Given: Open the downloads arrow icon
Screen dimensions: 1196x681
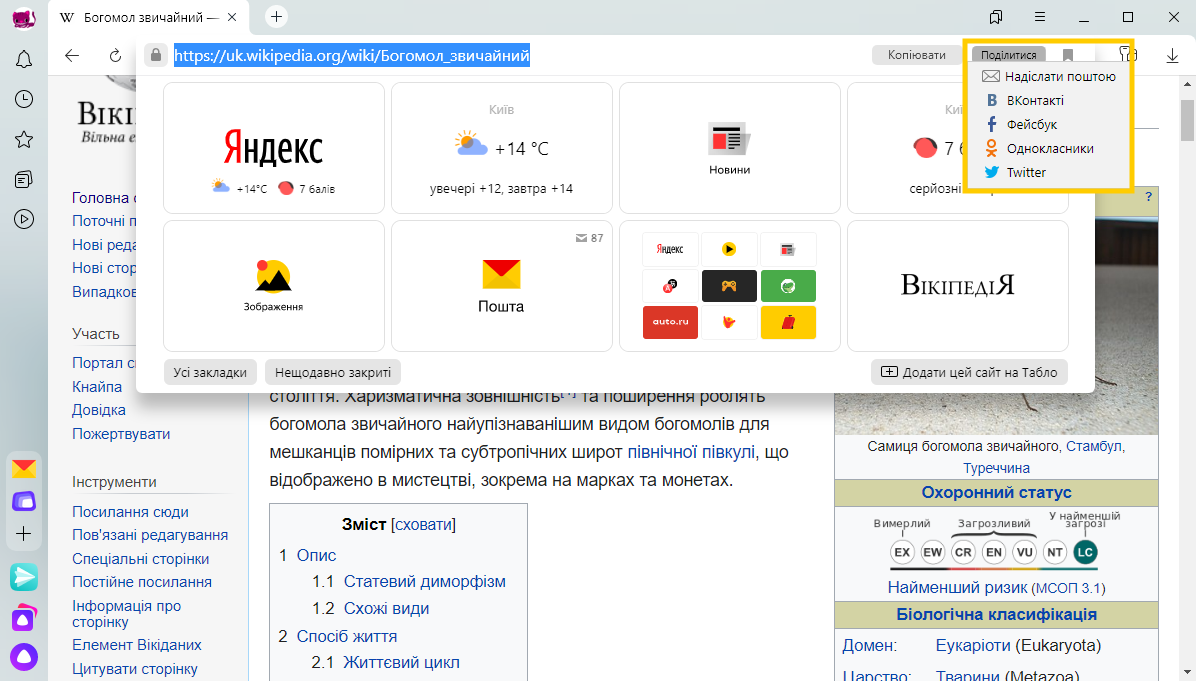Looking at the screenshot, I should click(x=1172, y=56).
